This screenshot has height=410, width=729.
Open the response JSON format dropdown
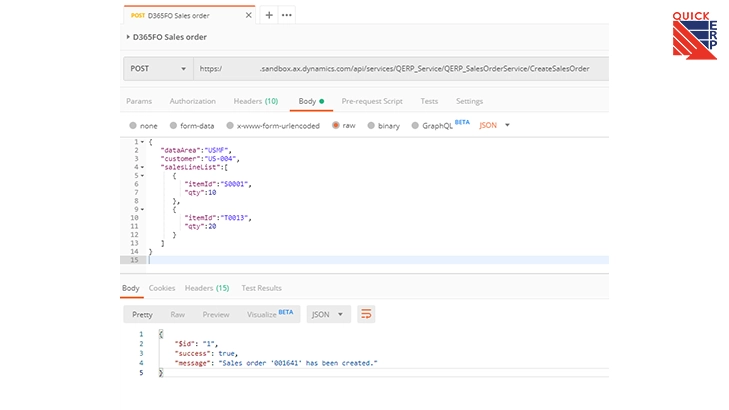(328, 315)
